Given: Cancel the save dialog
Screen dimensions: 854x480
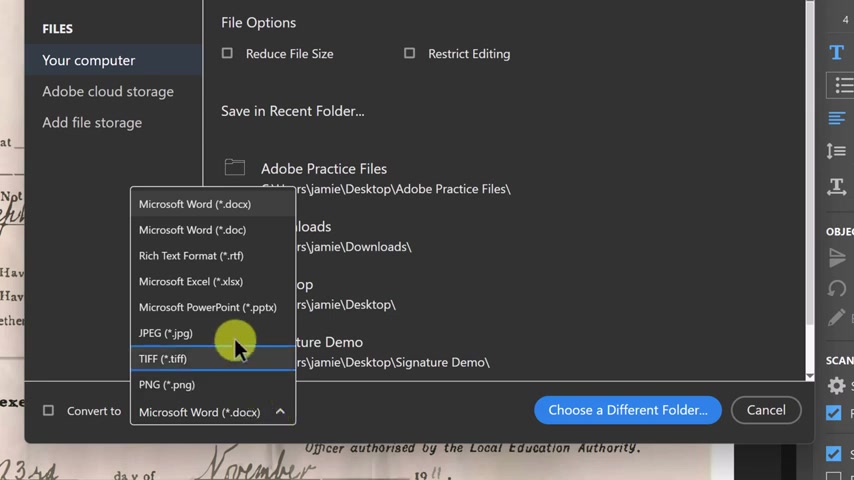Looking at the screenshot, I should click(x=766, y=410).
